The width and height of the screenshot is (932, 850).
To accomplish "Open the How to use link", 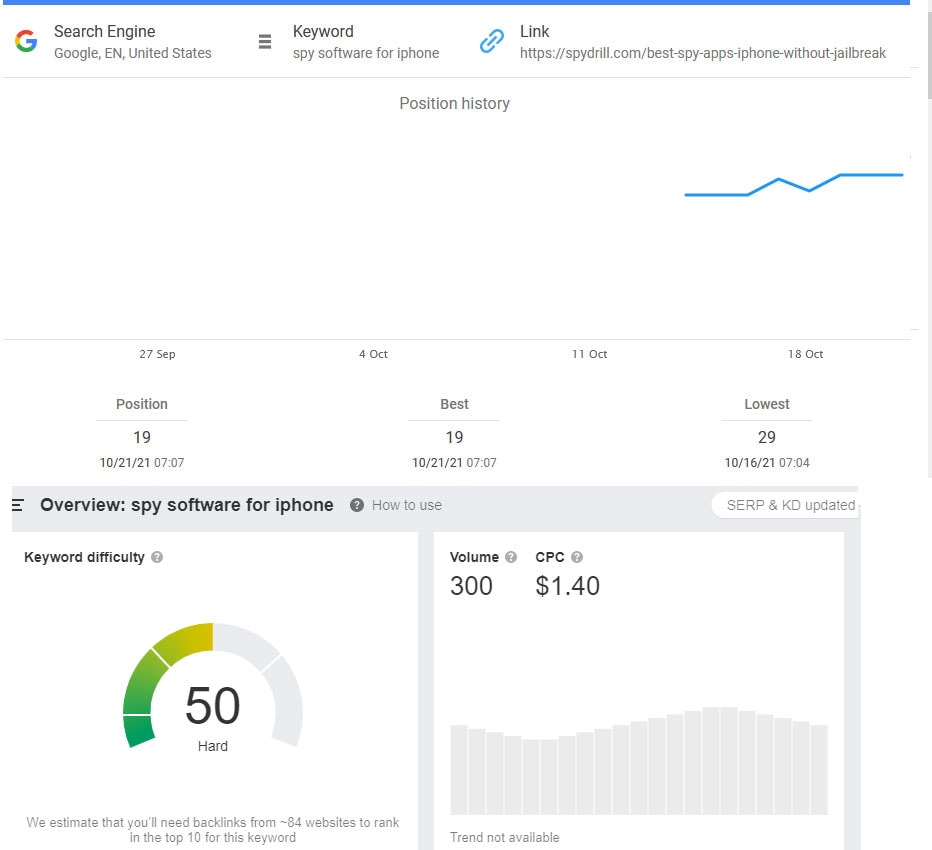I will 406,505.
